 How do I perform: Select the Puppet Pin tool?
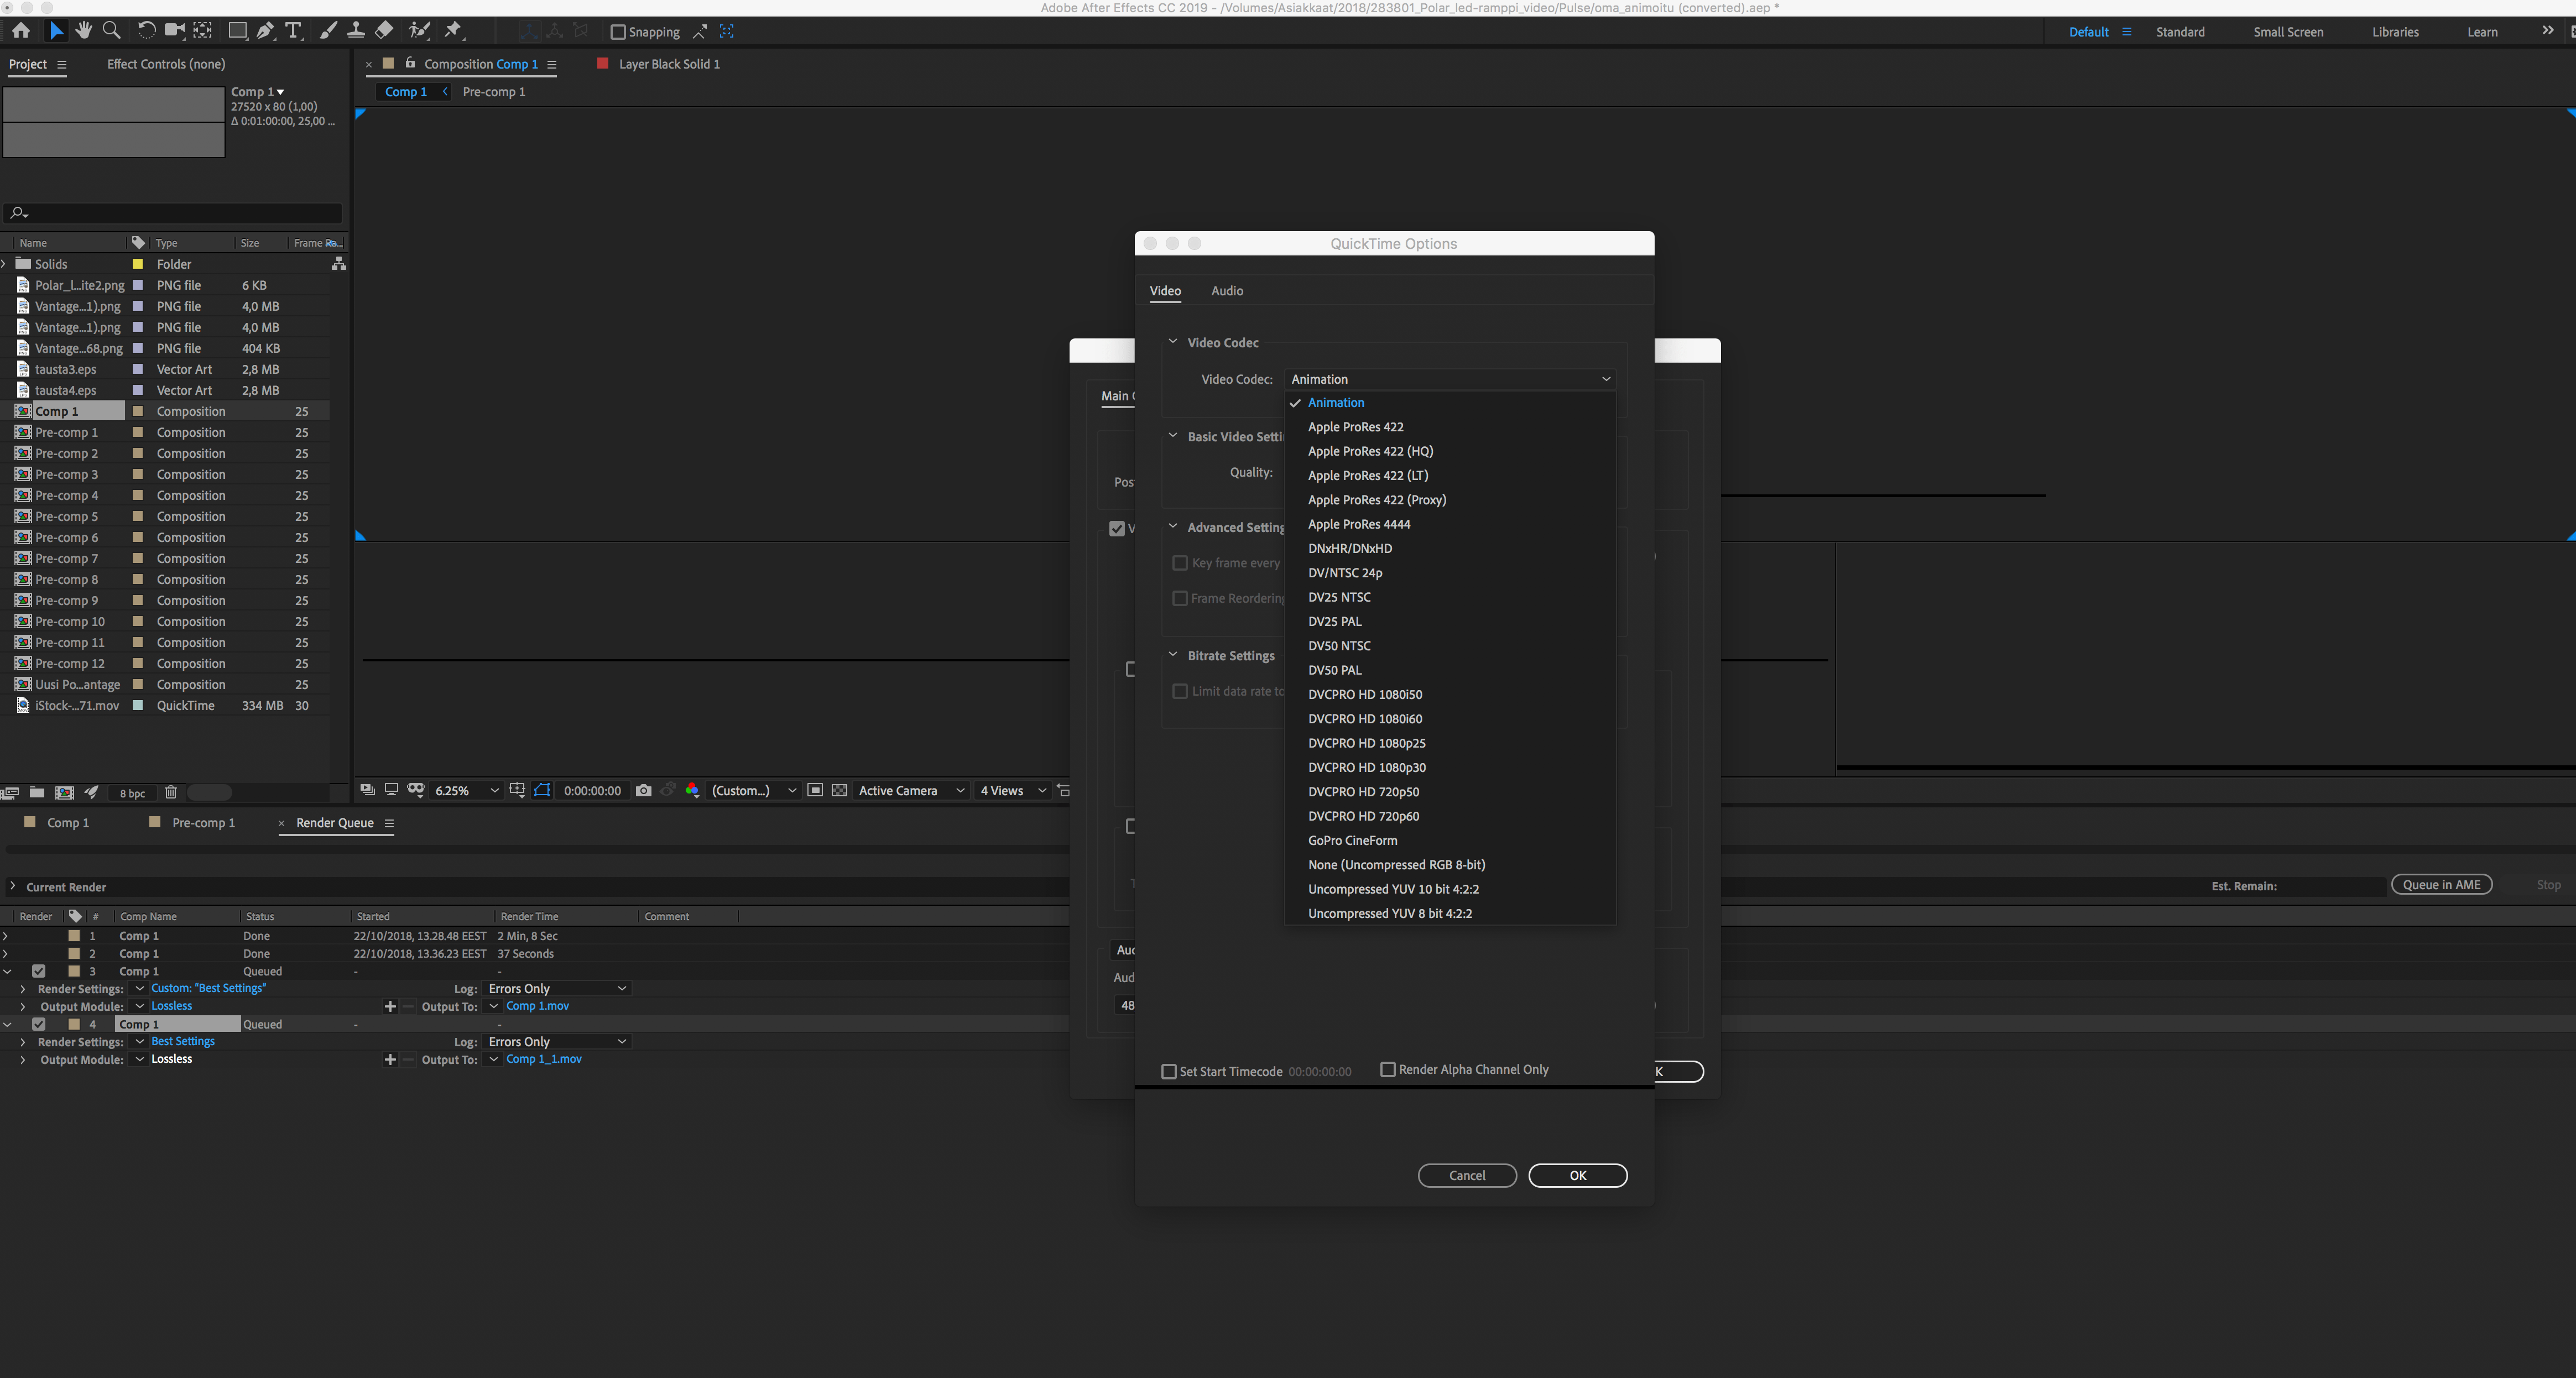click(x=453, y=31)
